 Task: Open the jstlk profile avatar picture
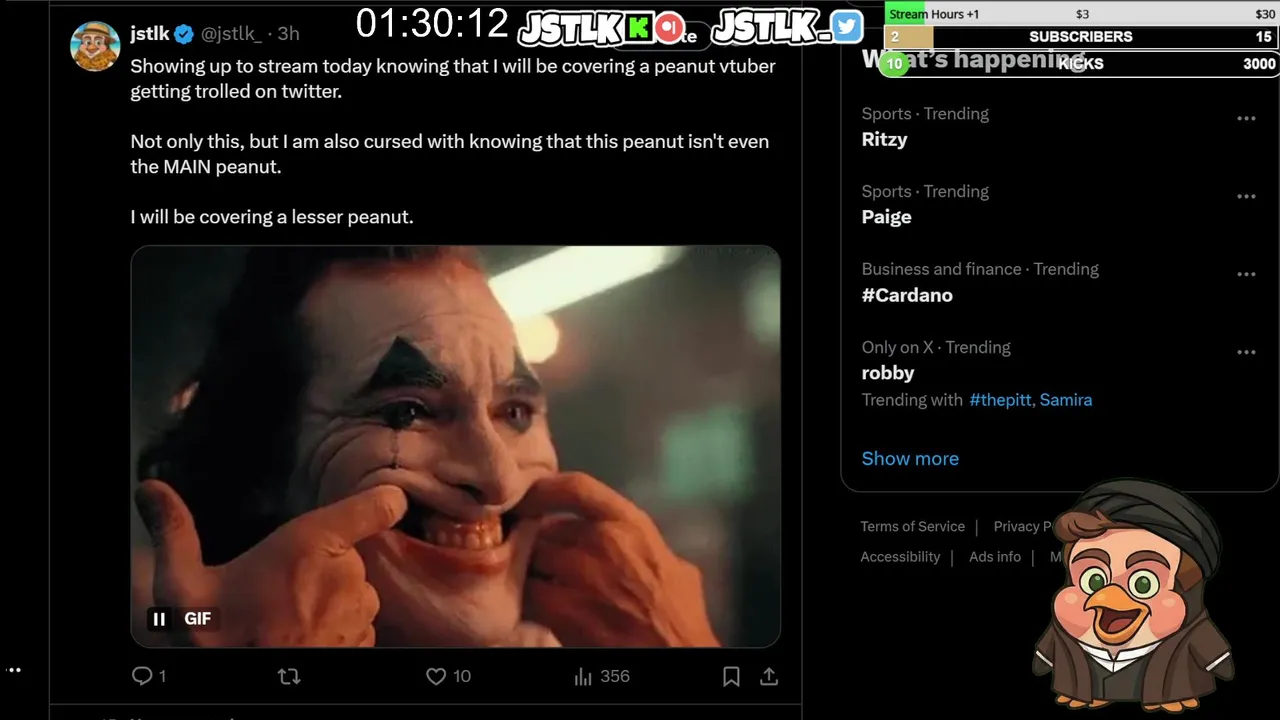(x=95, y=45)
